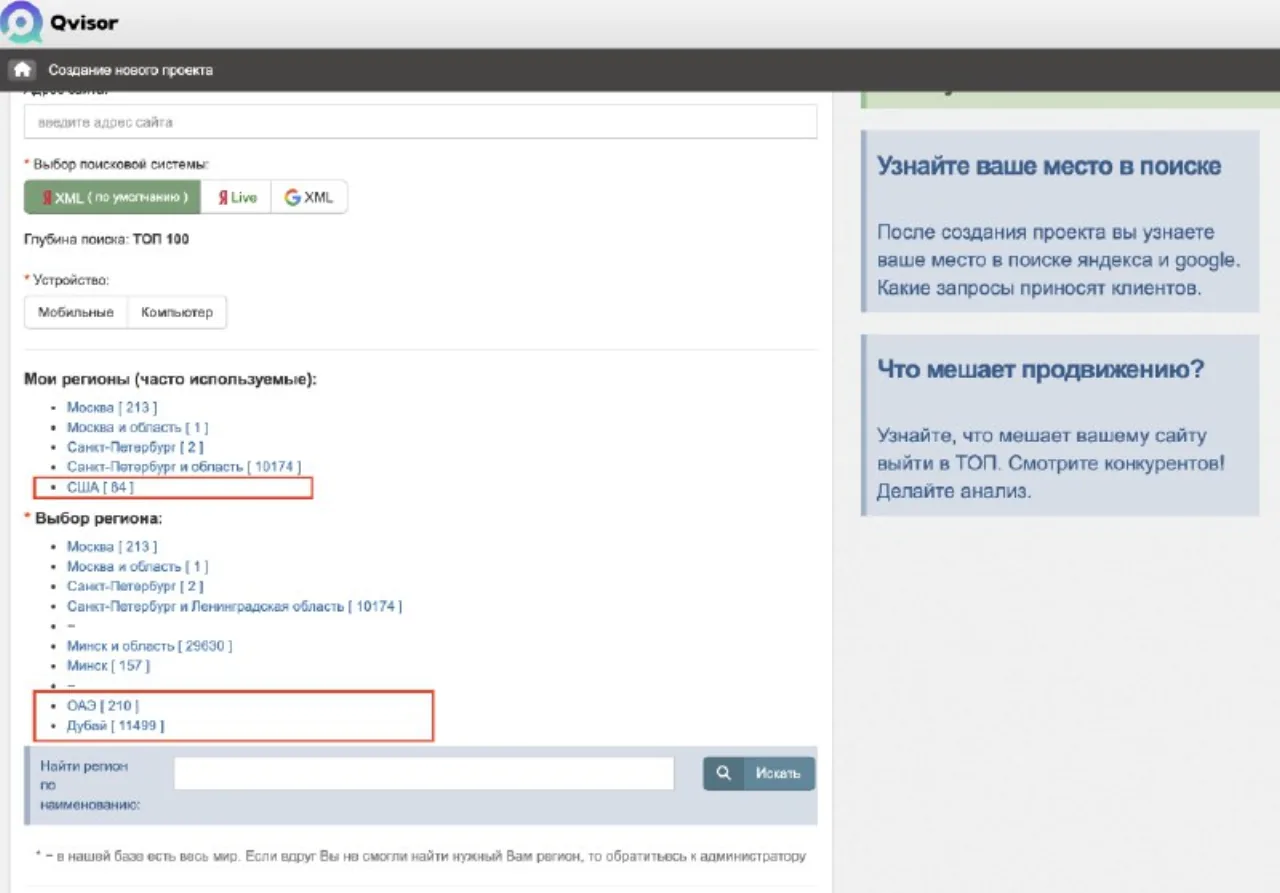The width and height of the screenshot is (1280, 893).
Task: Choose Мобильные device option
Action: tap(76, 312)
